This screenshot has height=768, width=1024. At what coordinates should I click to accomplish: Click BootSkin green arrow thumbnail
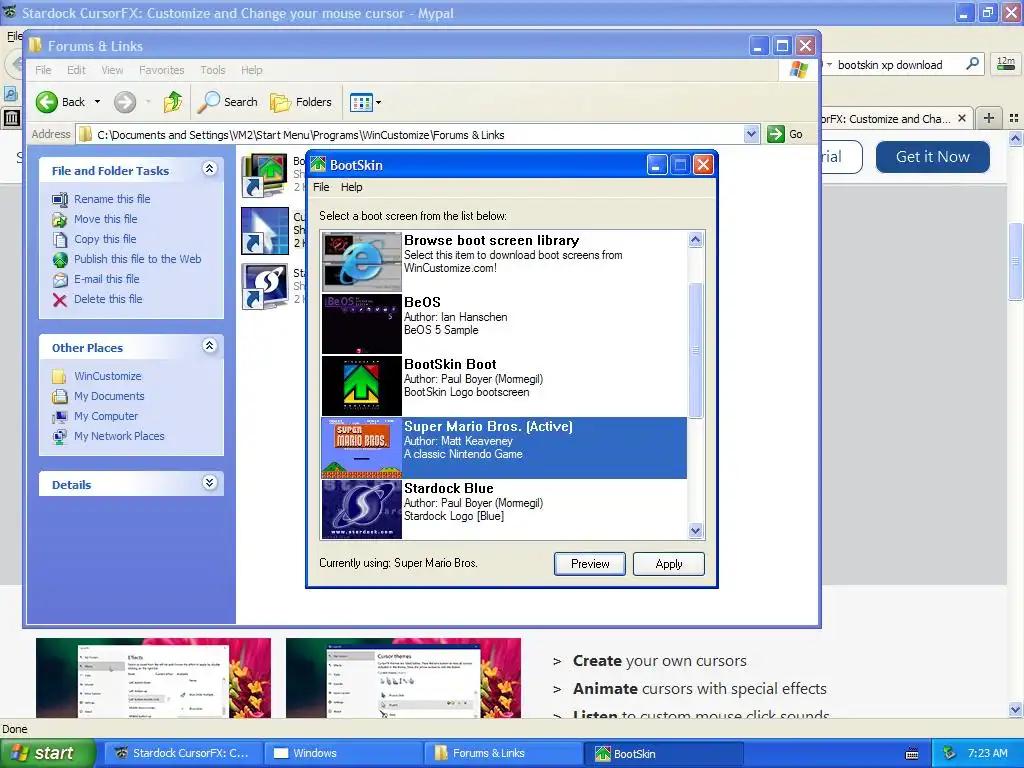tap(361, 386)
